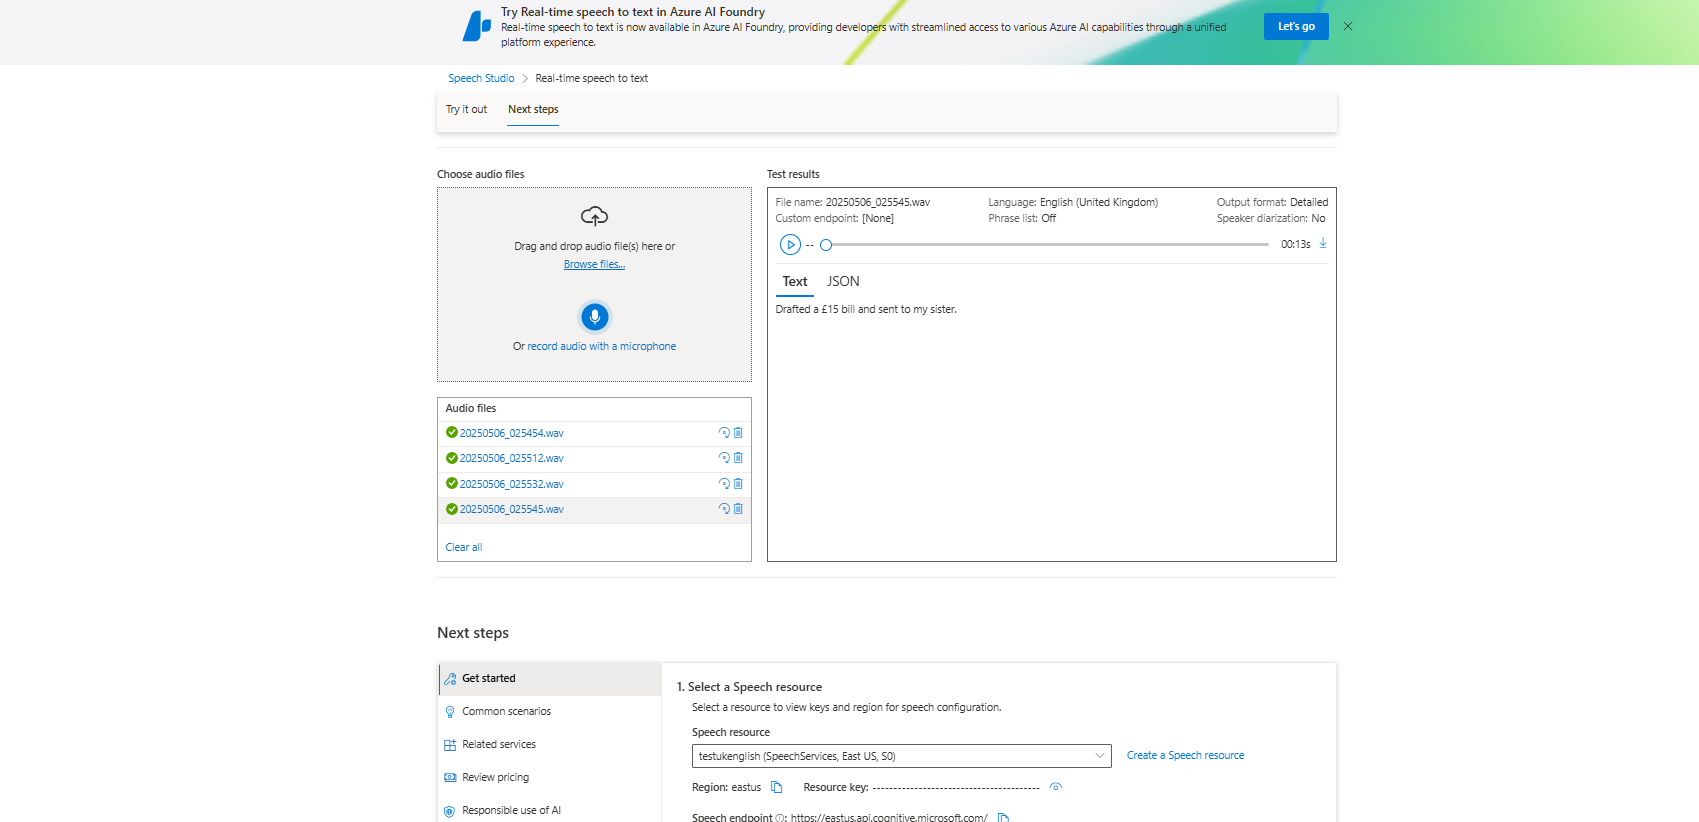Image resolution: width=1699 pixels, height=822 pixels.
Task: Click the Azure AI Foundry logo in the banner
Action: coord(477,26)
